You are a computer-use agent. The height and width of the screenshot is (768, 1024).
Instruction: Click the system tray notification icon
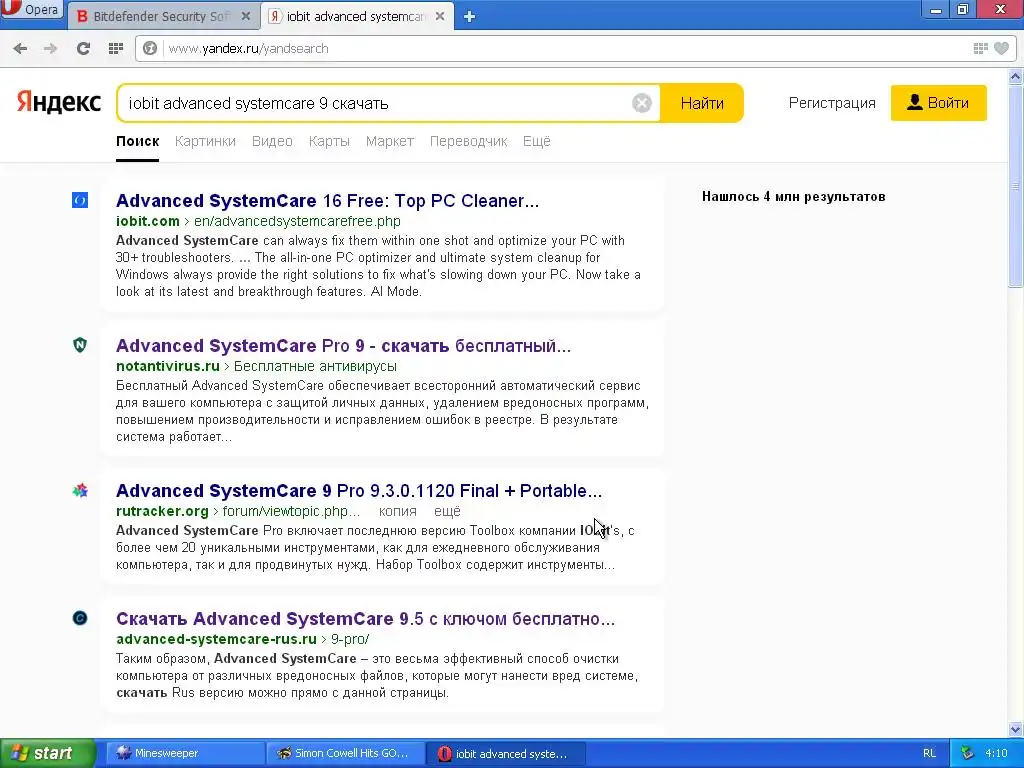coord(967,753)
